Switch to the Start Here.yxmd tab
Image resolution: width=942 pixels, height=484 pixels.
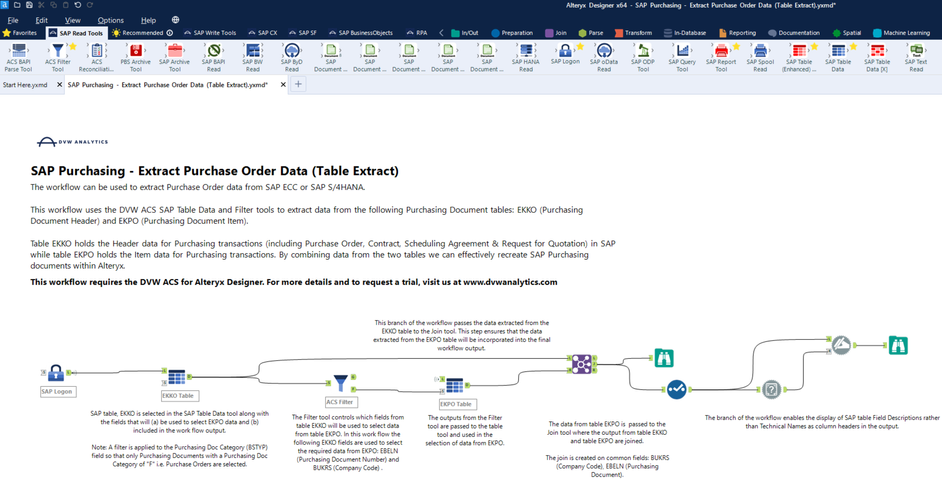pyautogui.click(x=25, y=85)
